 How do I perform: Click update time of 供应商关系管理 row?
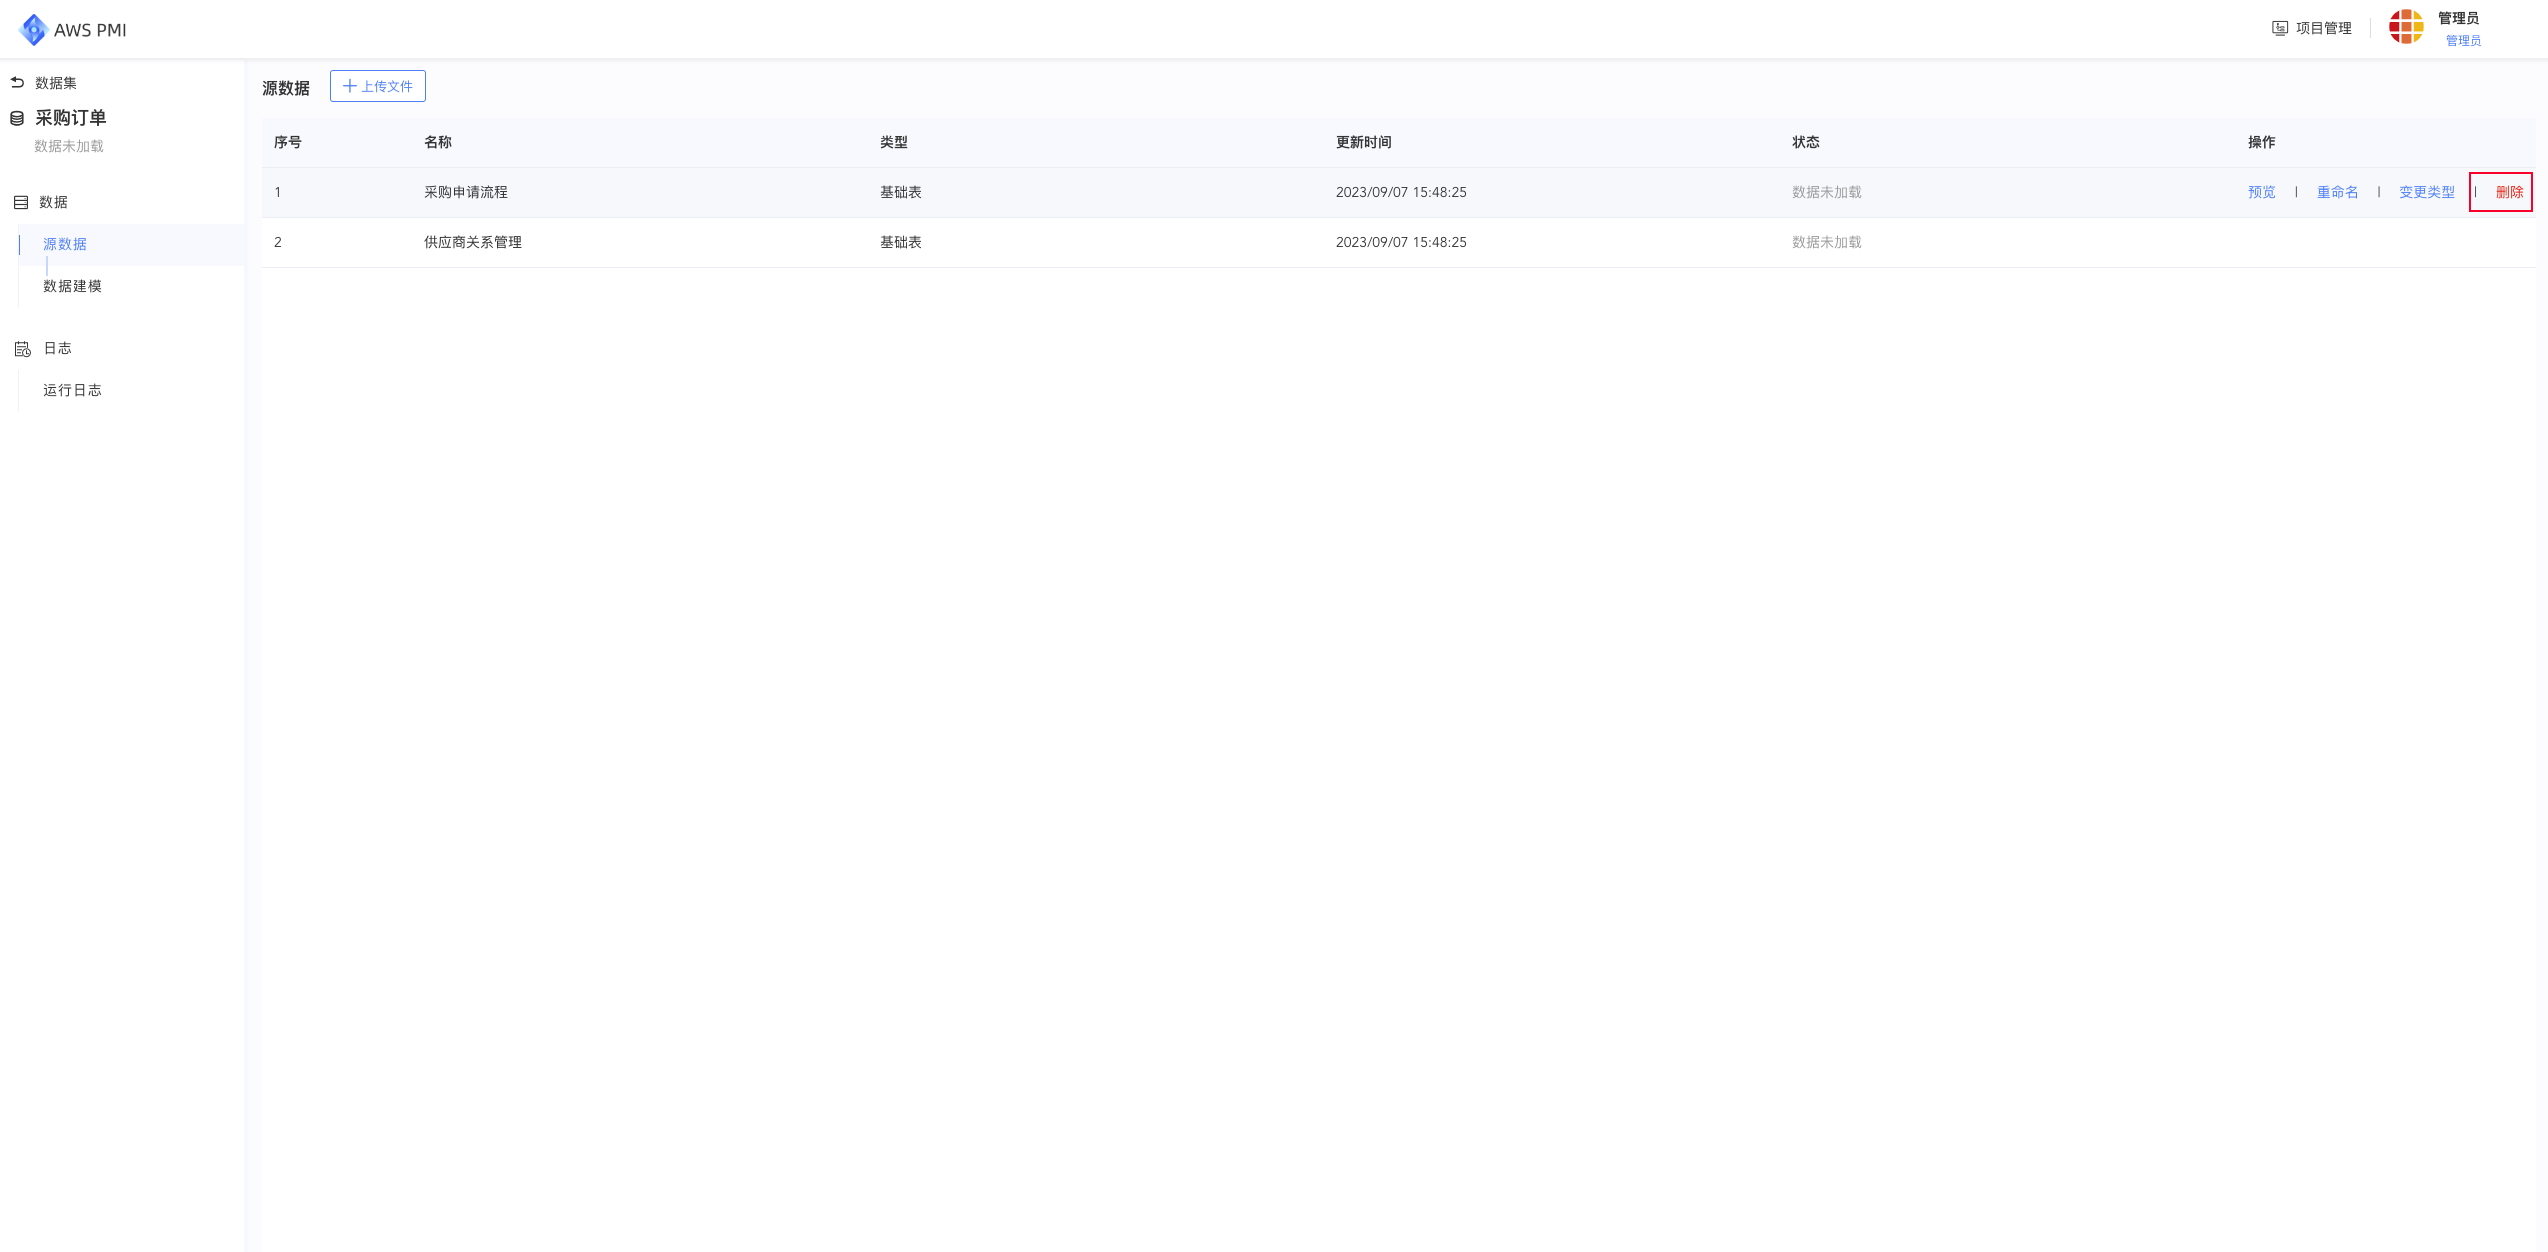tap(1401, 242)
